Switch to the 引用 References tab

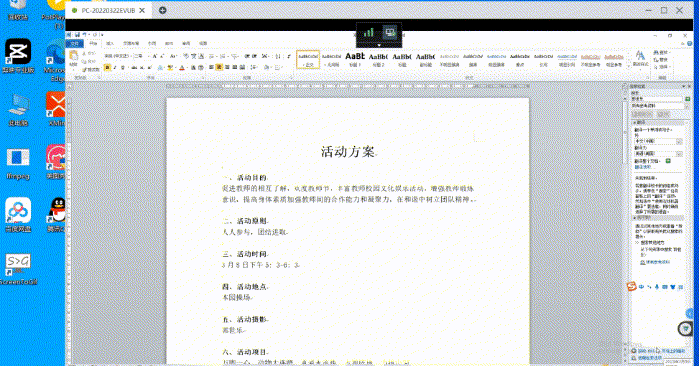point(152,43)
